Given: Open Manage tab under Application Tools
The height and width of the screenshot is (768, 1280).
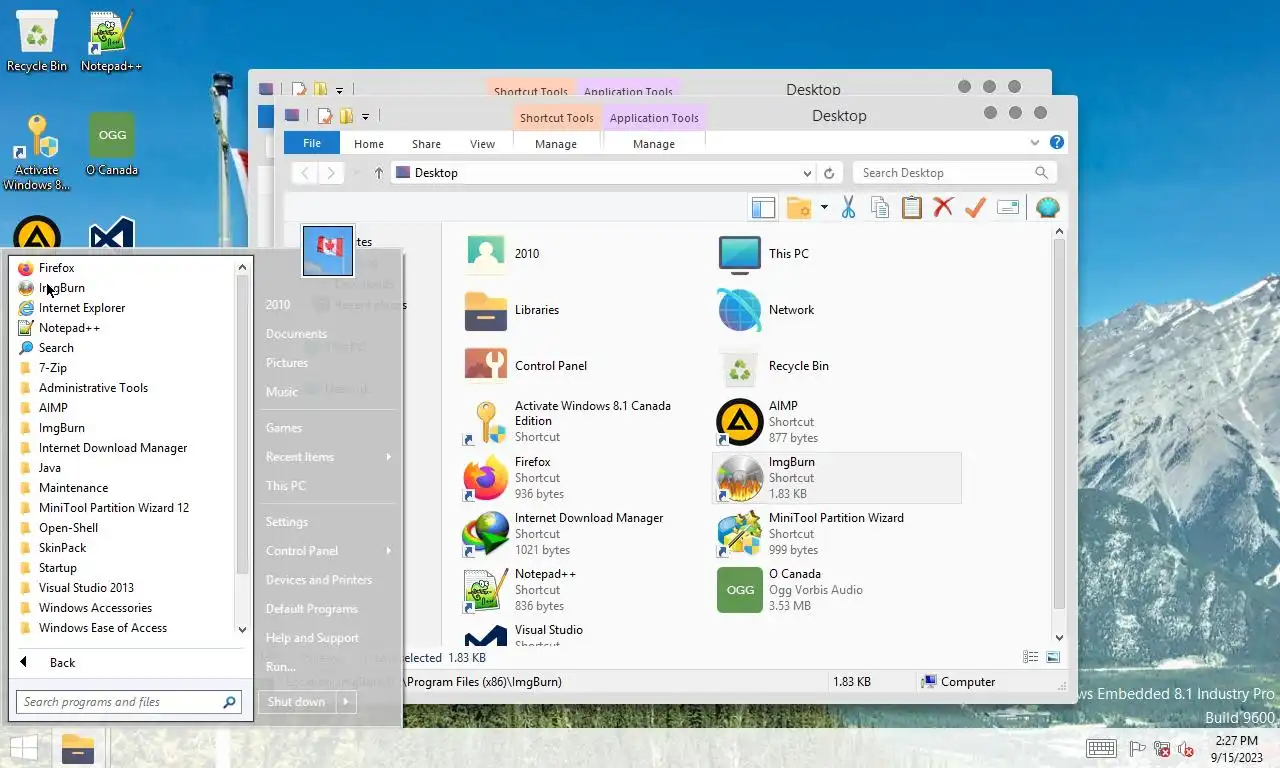Looking at the screenshot, I should pos(654,144).
